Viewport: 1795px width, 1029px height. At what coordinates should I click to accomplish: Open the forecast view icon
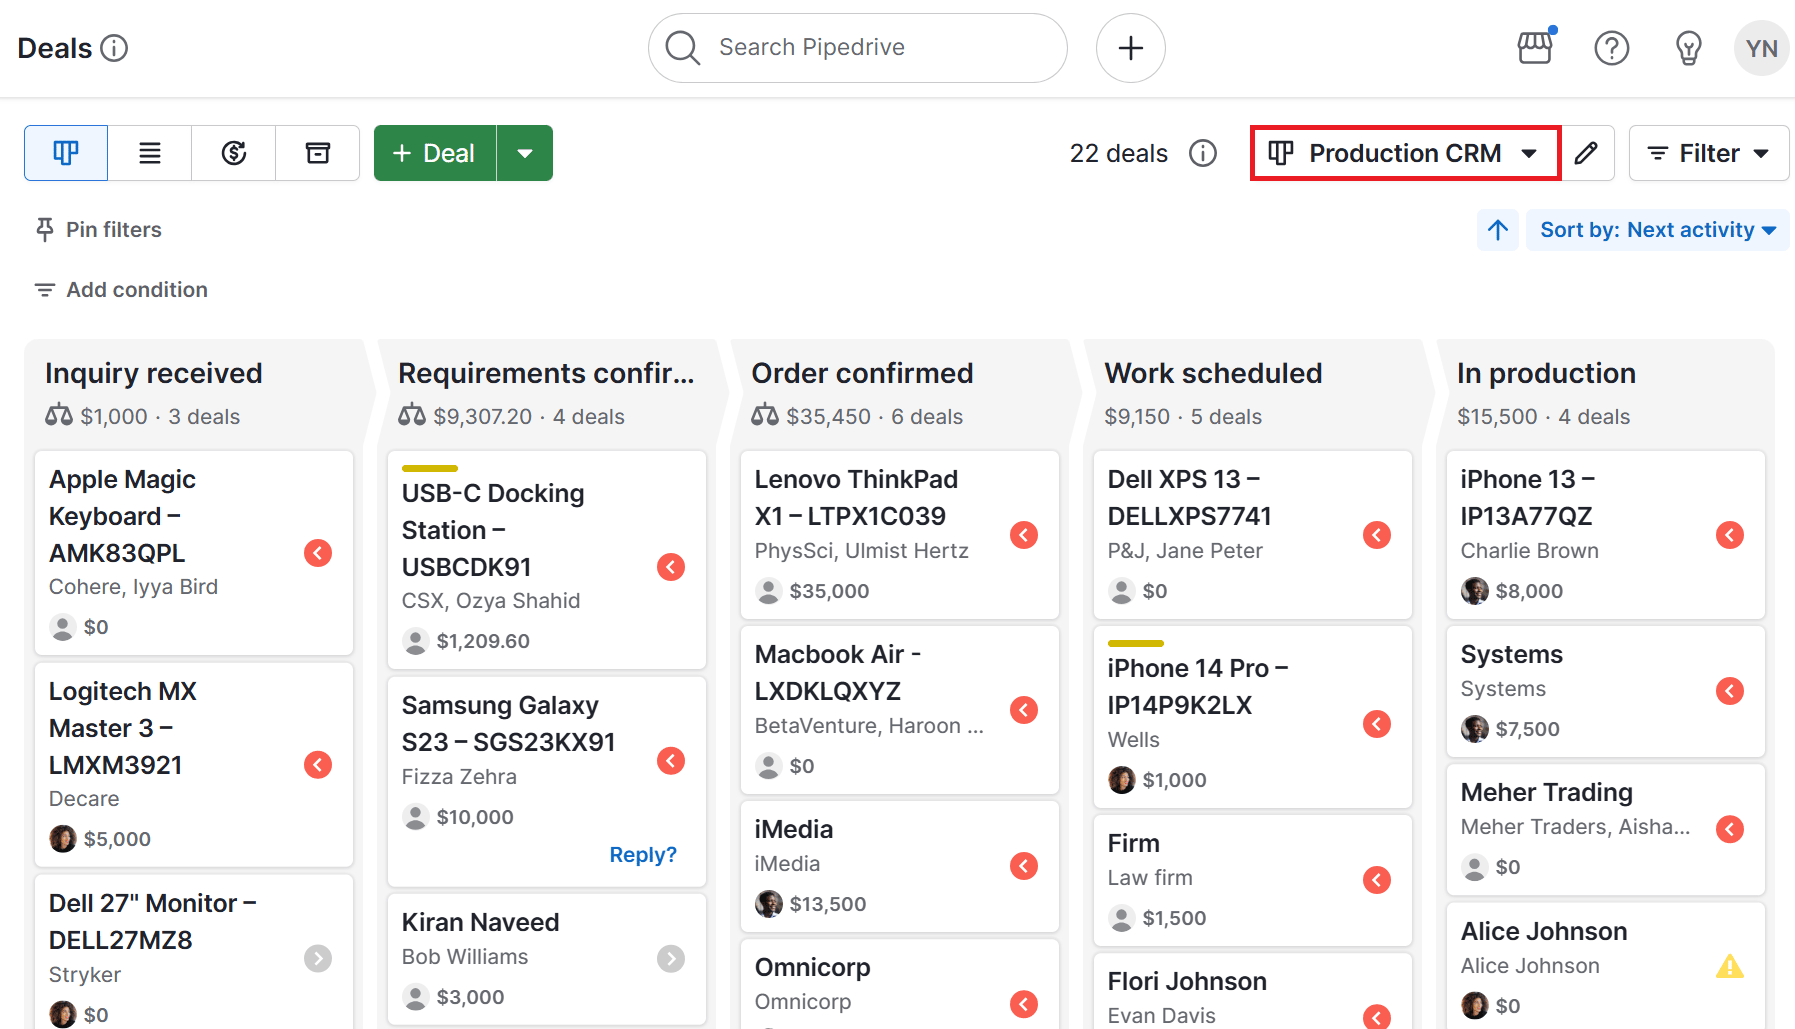[x=233, y=153]
